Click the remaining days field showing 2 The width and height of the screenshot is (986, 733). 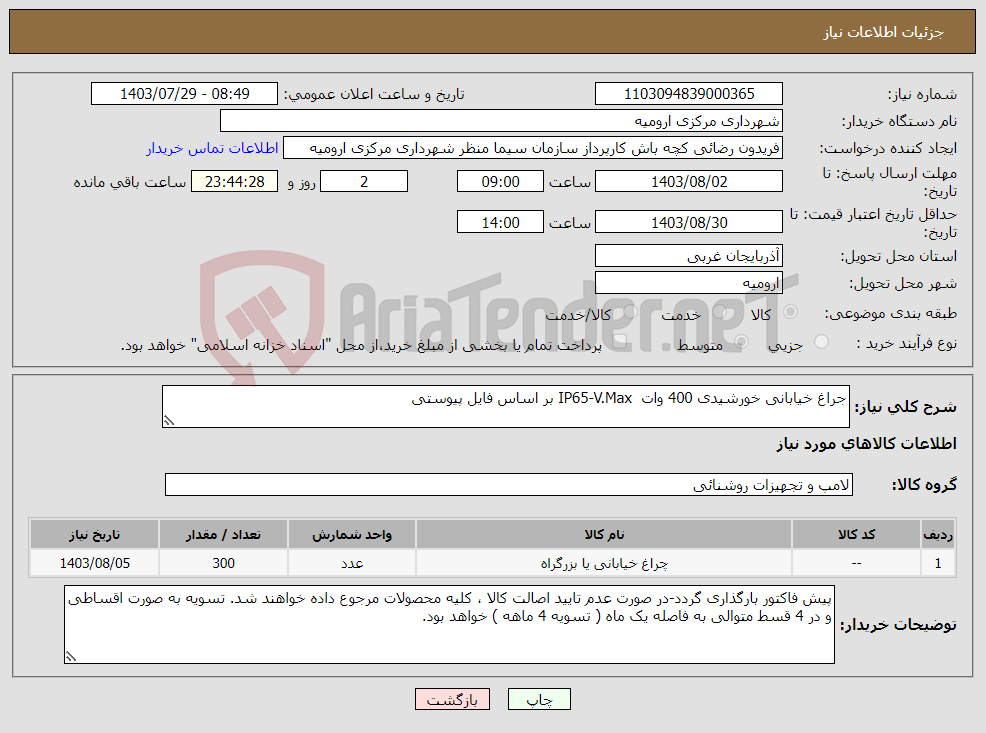point(364,181)
